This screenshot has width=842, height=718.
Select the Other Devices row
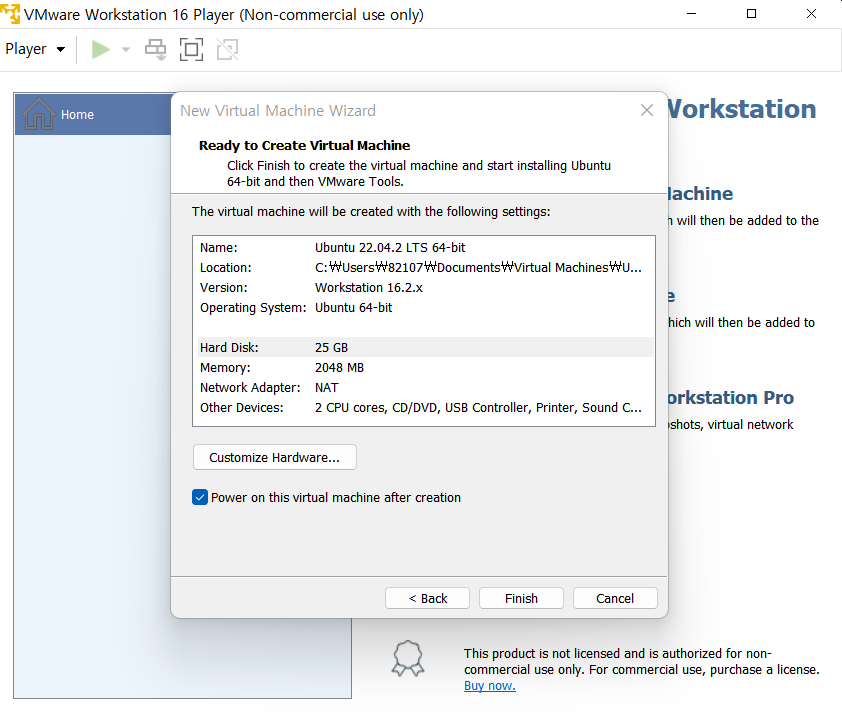point(425,408)
